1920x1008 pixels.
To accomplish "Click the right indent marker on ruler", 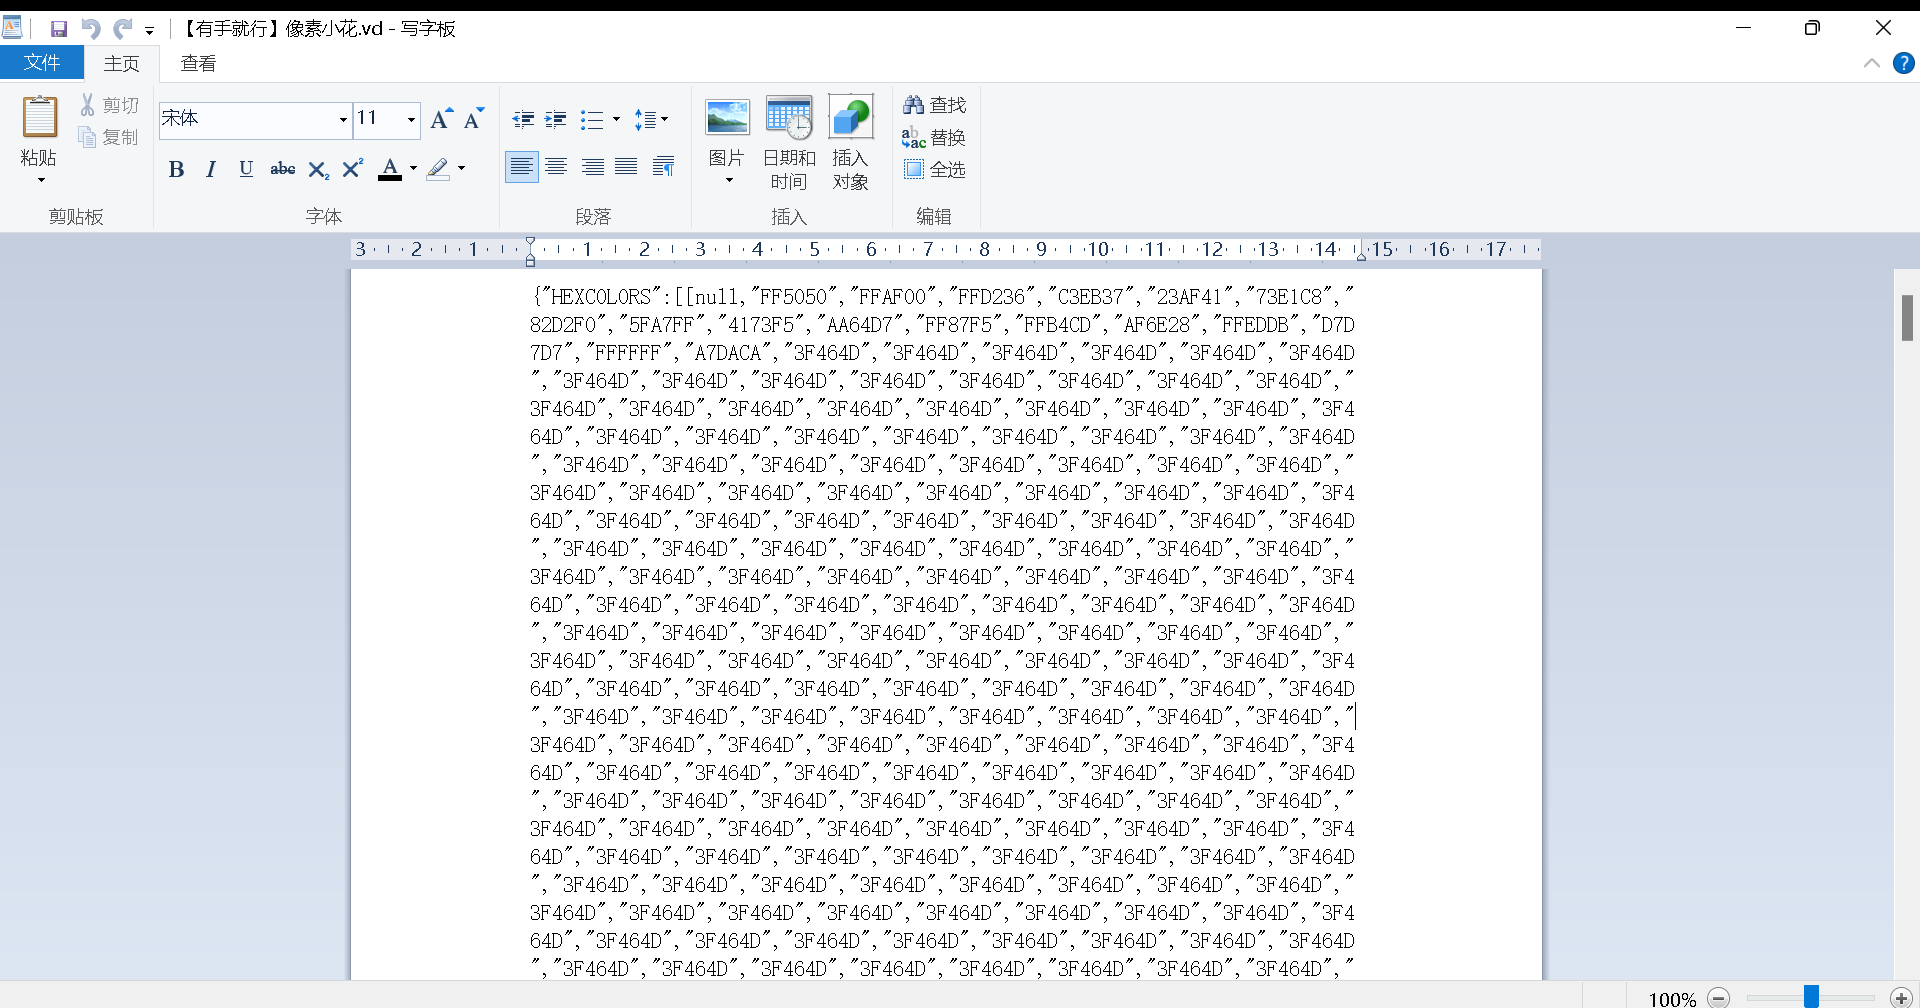I will point(1361,256).
